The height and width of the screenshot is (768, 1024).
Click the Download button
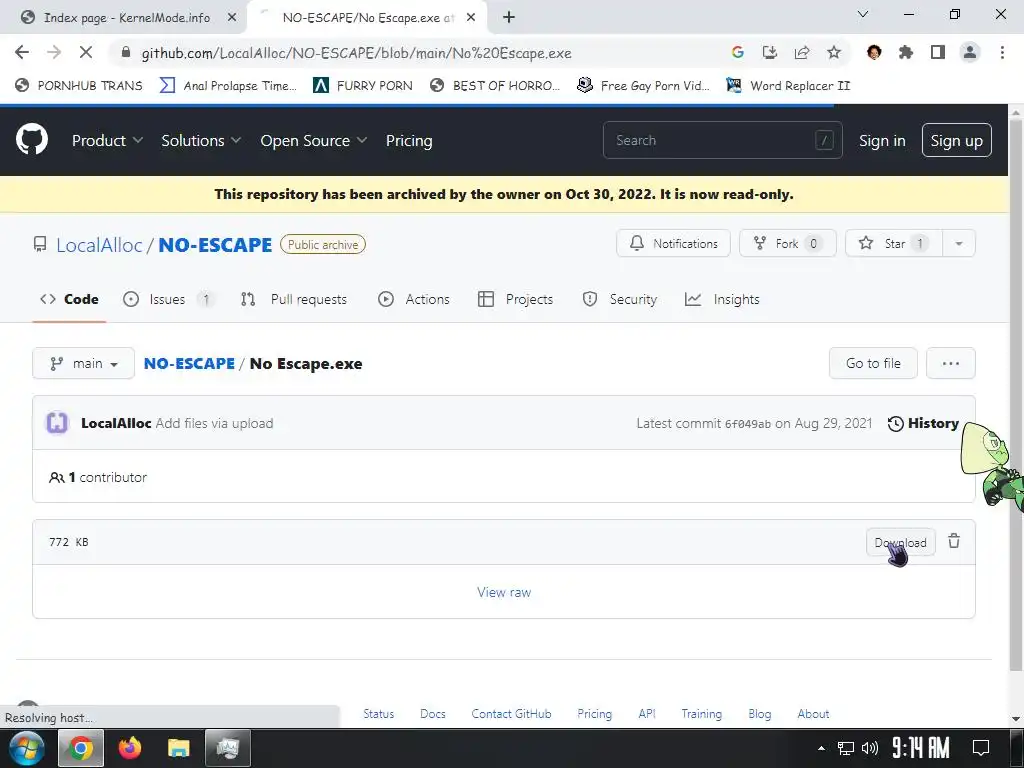pos(901,542)
